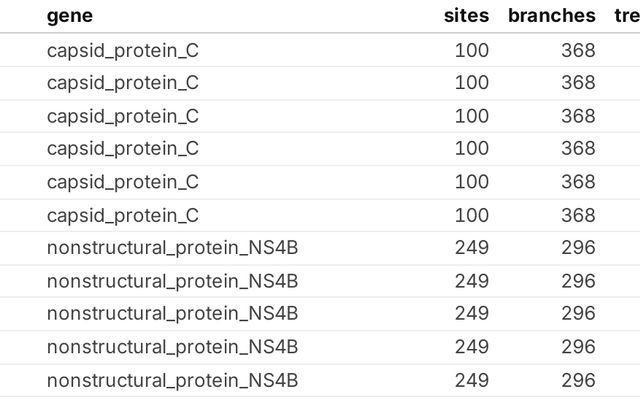The width and height of the screenshot is (640, 400).
Task: Select the third capsid_protein_C row's gene name
Action: pyautogui.click(x=123, y=116)
